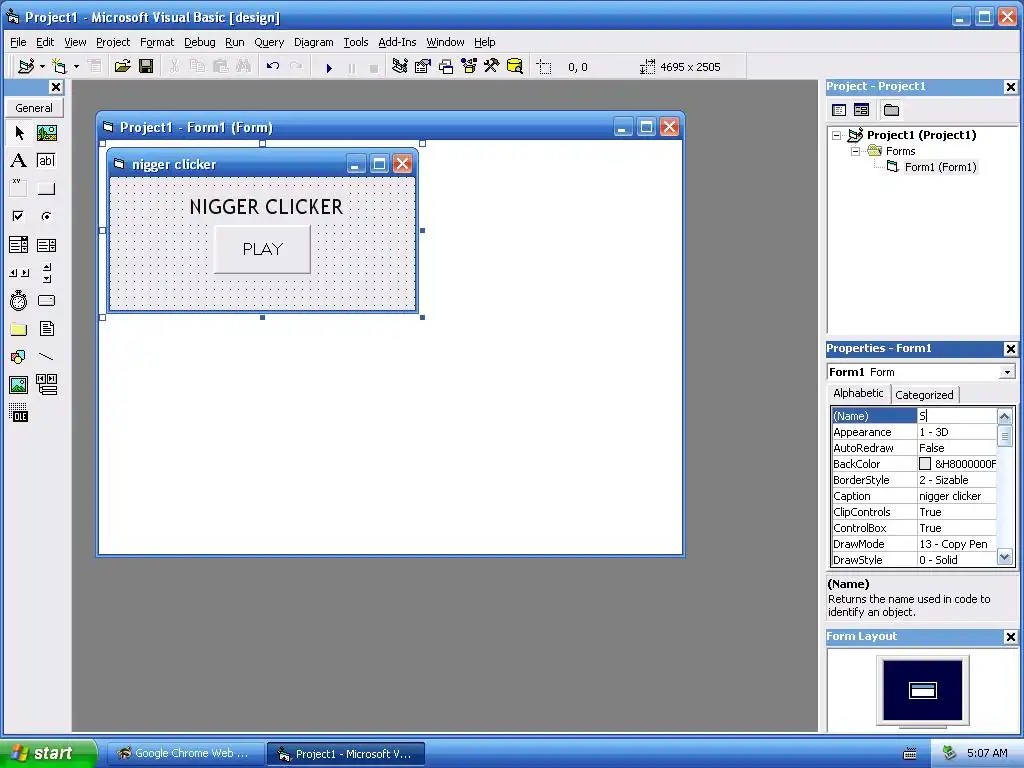The image size is (1024, 768).
Task: Select the DirListBox control tool
Action: click(19, 328)
